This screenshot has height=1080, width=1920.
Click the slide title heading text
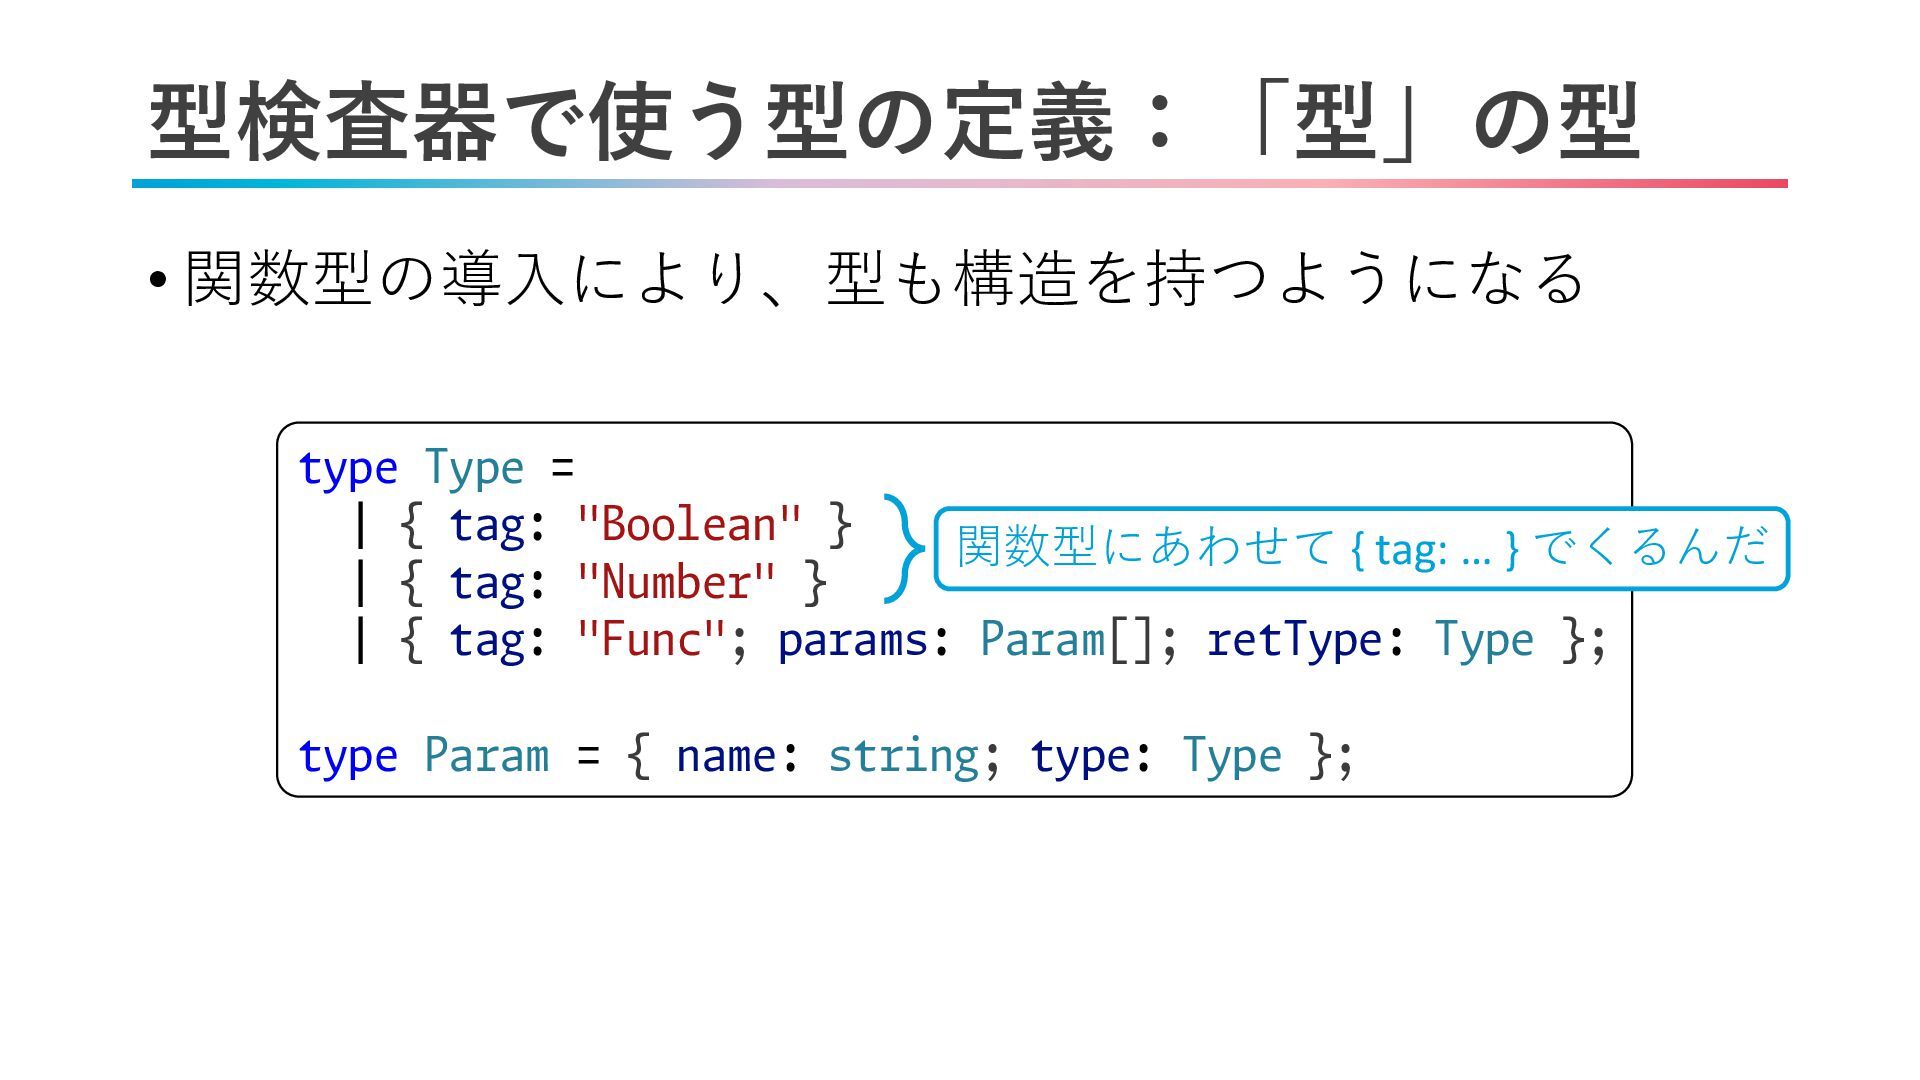pos(893,122)
